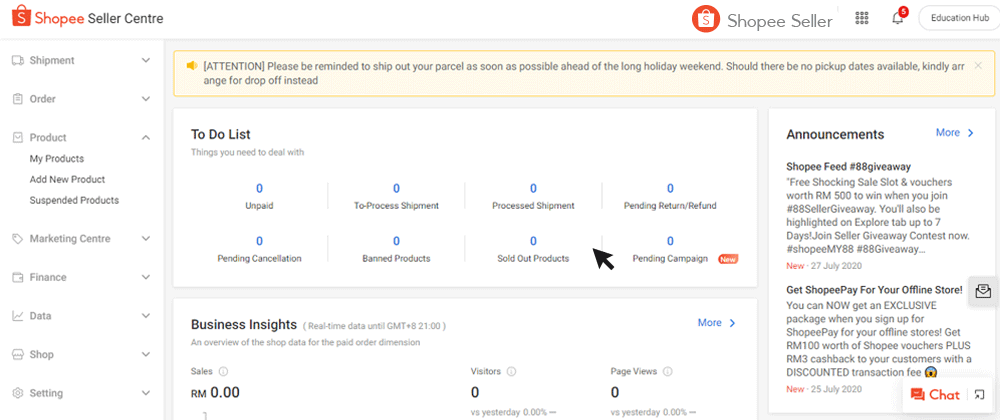
Task: Pop out the chat window icon
Action: click(x=980, y=395)
